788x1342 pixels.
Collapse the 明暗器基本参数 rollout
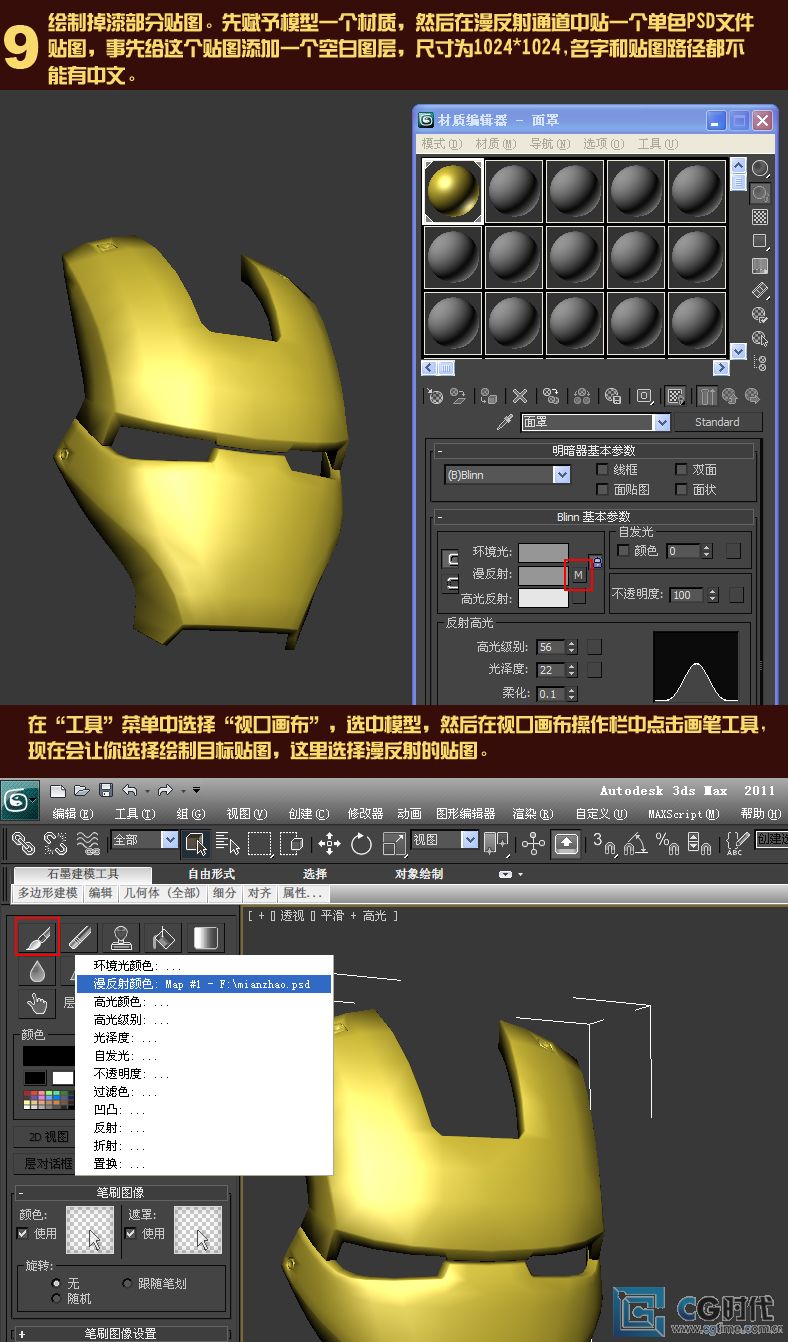tap(594, 450)
